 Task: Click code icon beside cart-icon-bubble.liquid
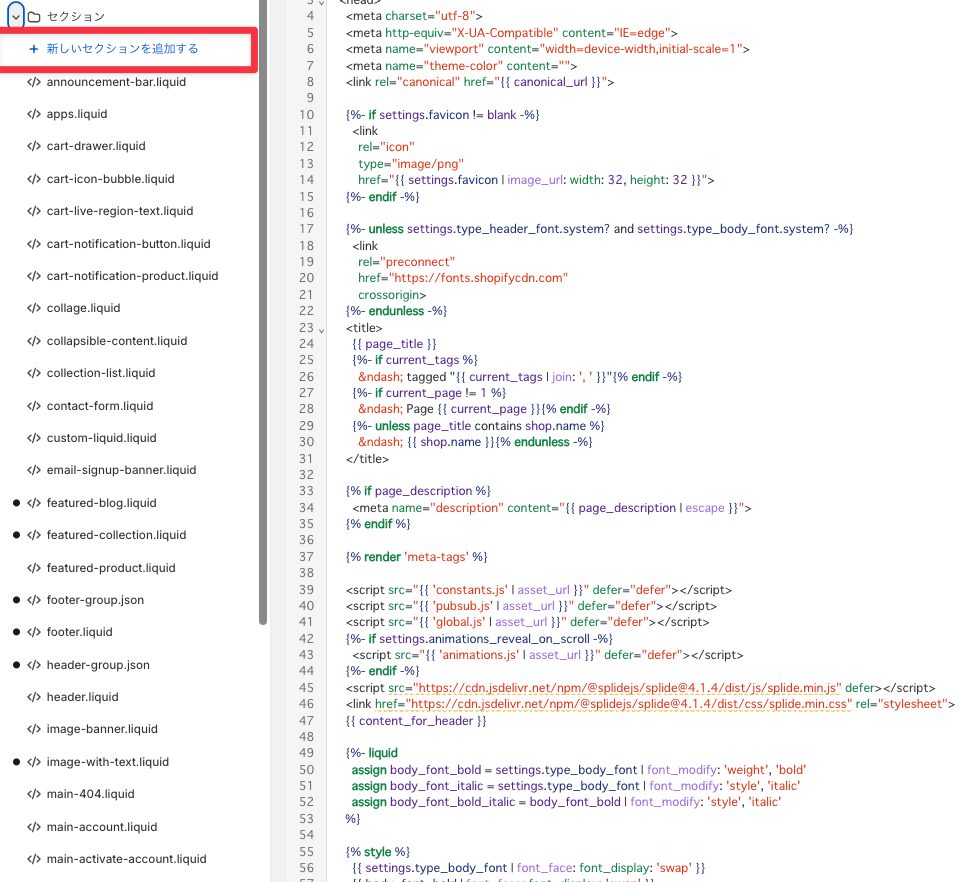point(34,179)
